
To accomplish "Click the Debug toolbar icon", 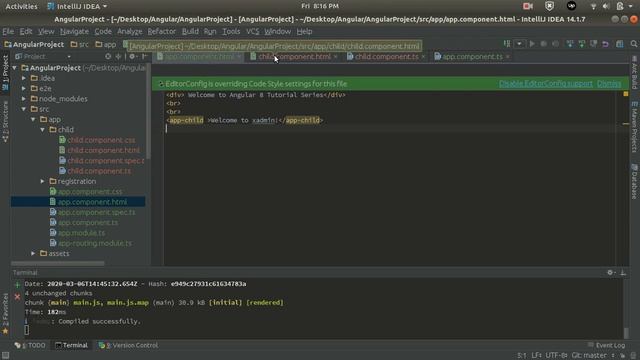I will (x=544, y=44).
